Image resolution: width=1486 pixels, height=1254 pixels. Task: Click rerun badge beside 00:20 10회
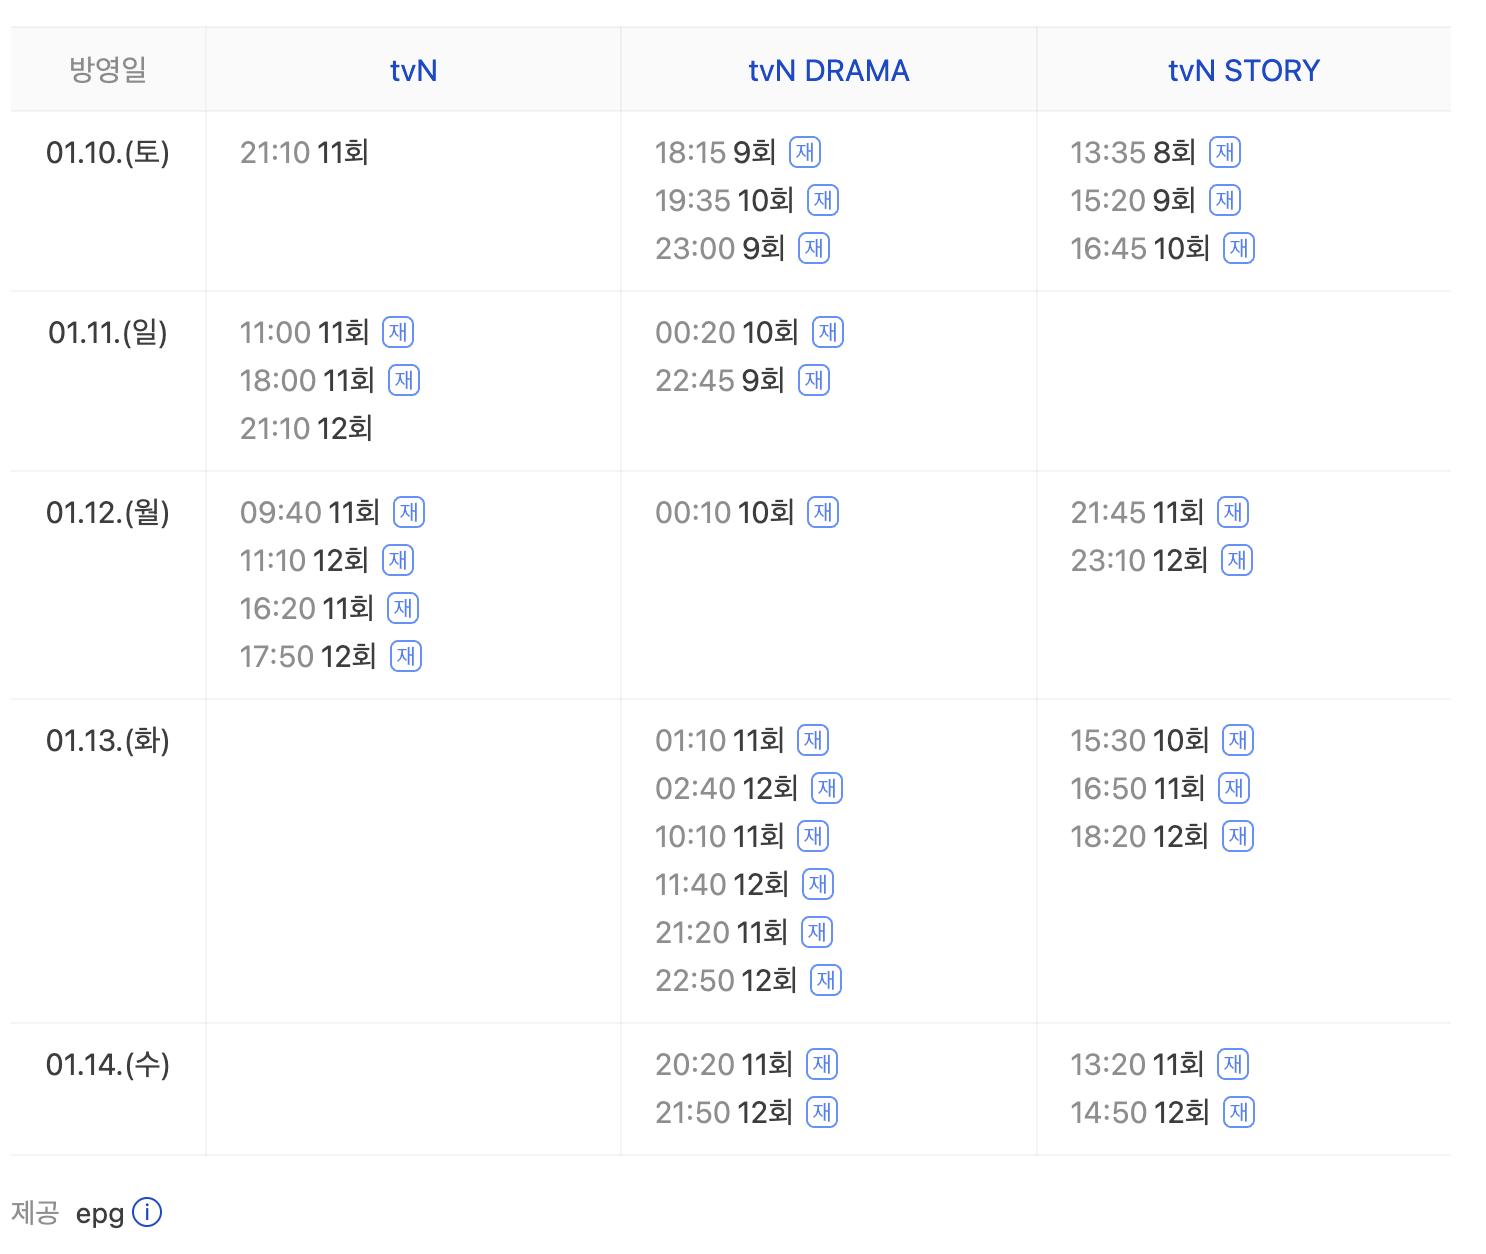[x=828, y=332]
